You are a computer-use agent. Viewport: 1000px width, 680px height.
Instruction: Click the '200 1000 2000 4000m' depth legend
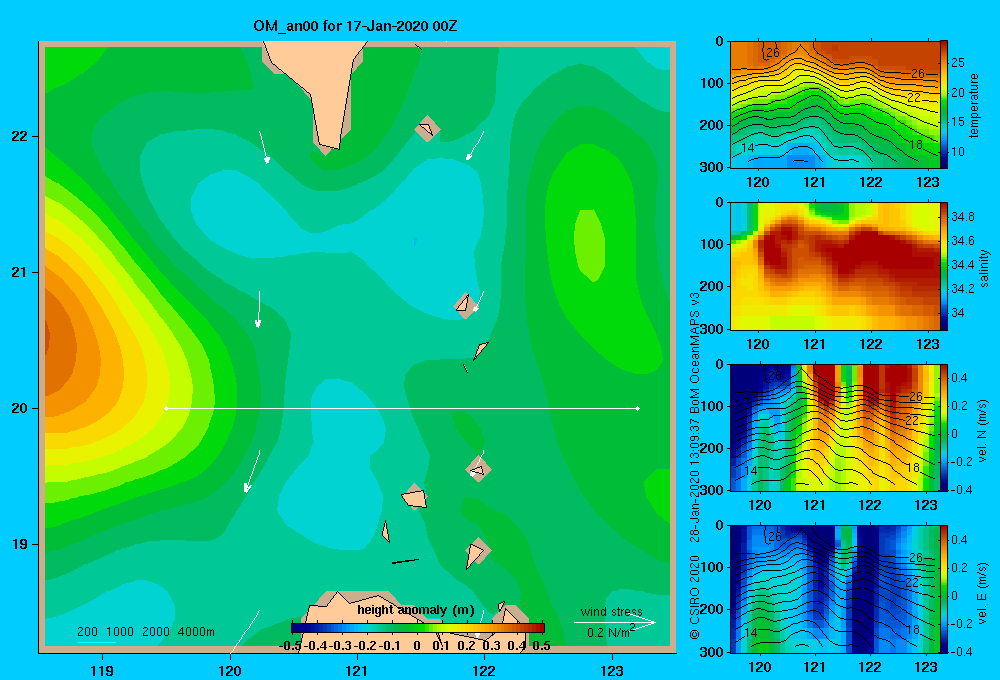[x=146, y=632]
